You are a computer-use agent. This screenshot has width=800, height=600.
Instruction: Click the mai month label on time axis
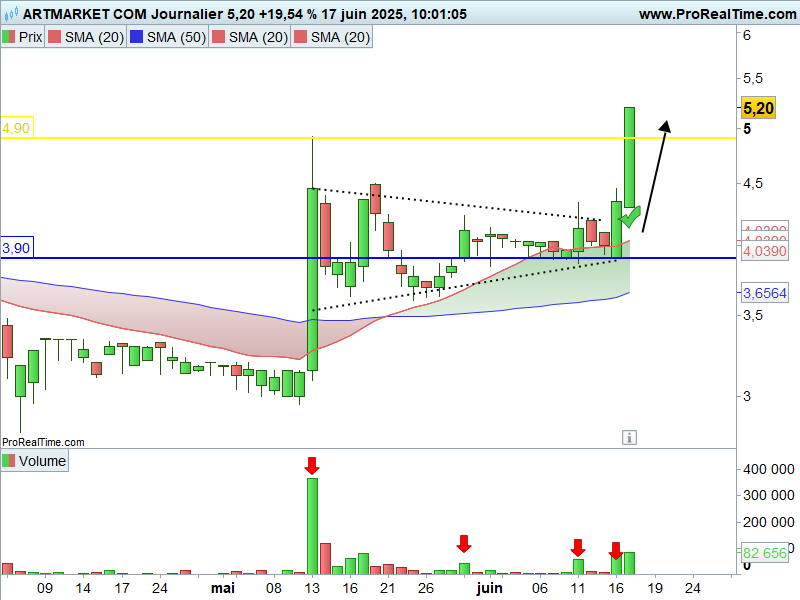(223, 588)
